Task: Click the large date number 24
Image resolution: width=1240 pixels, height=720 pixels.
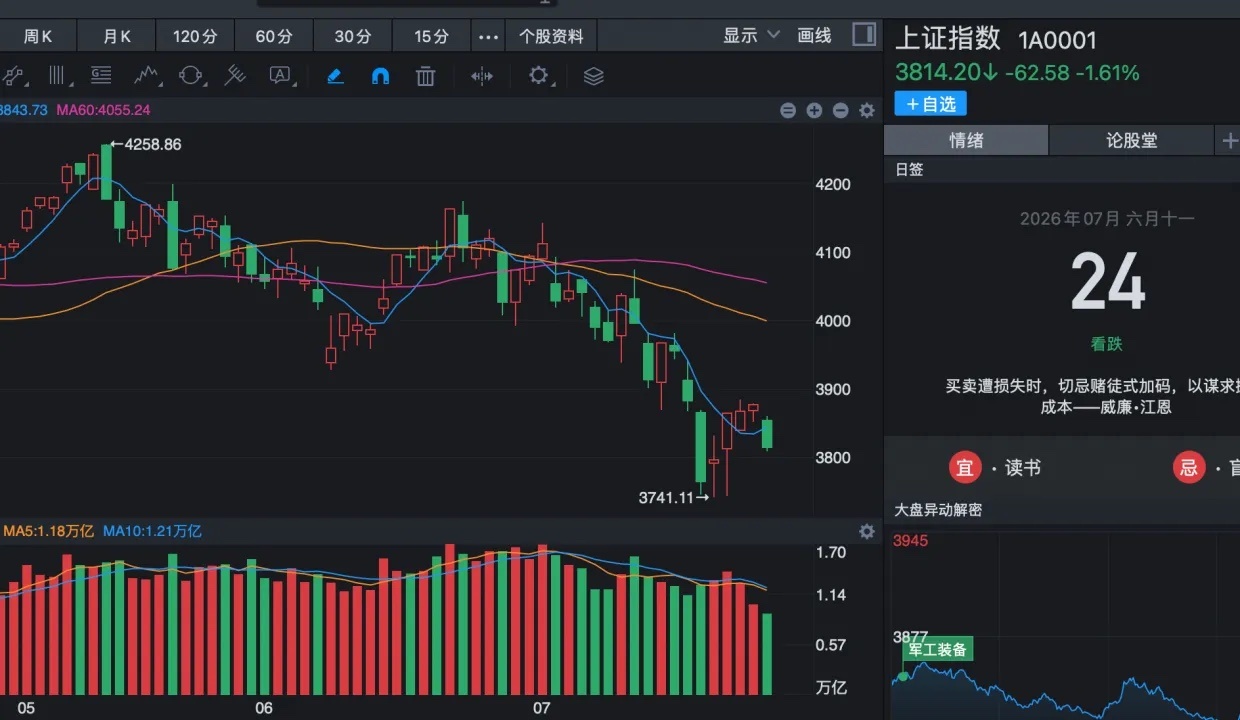Action: click(1107, 282)
